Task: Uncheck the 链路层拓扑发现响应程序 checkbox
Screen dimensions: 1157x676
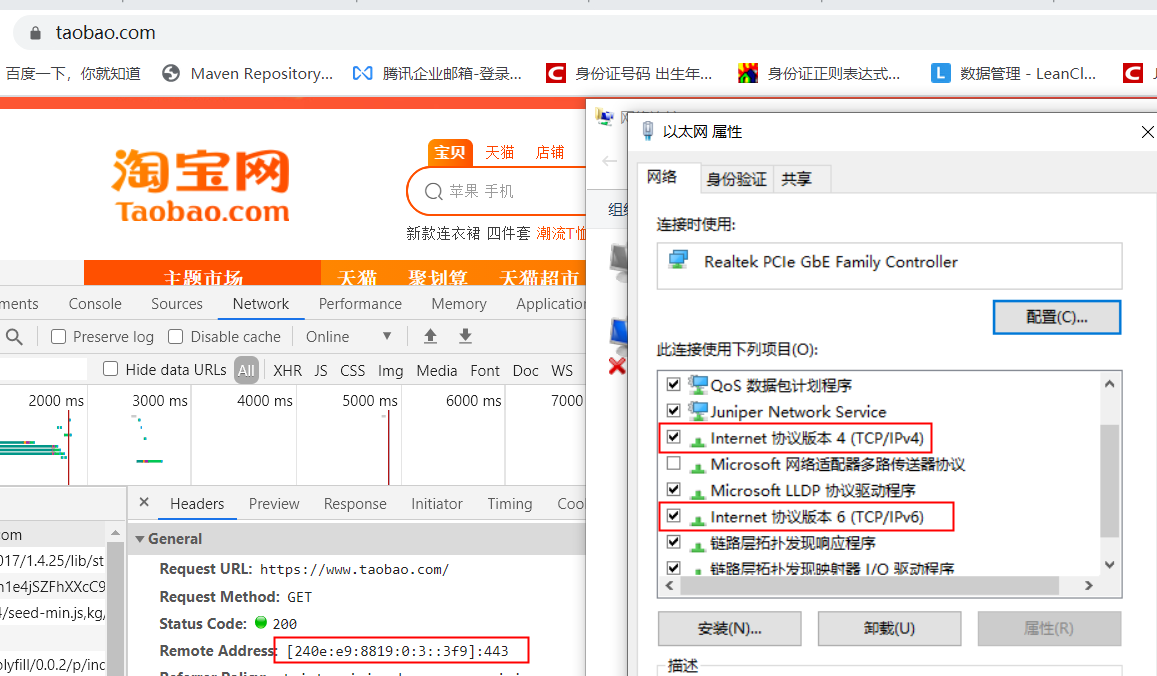Action: point(673,542)
